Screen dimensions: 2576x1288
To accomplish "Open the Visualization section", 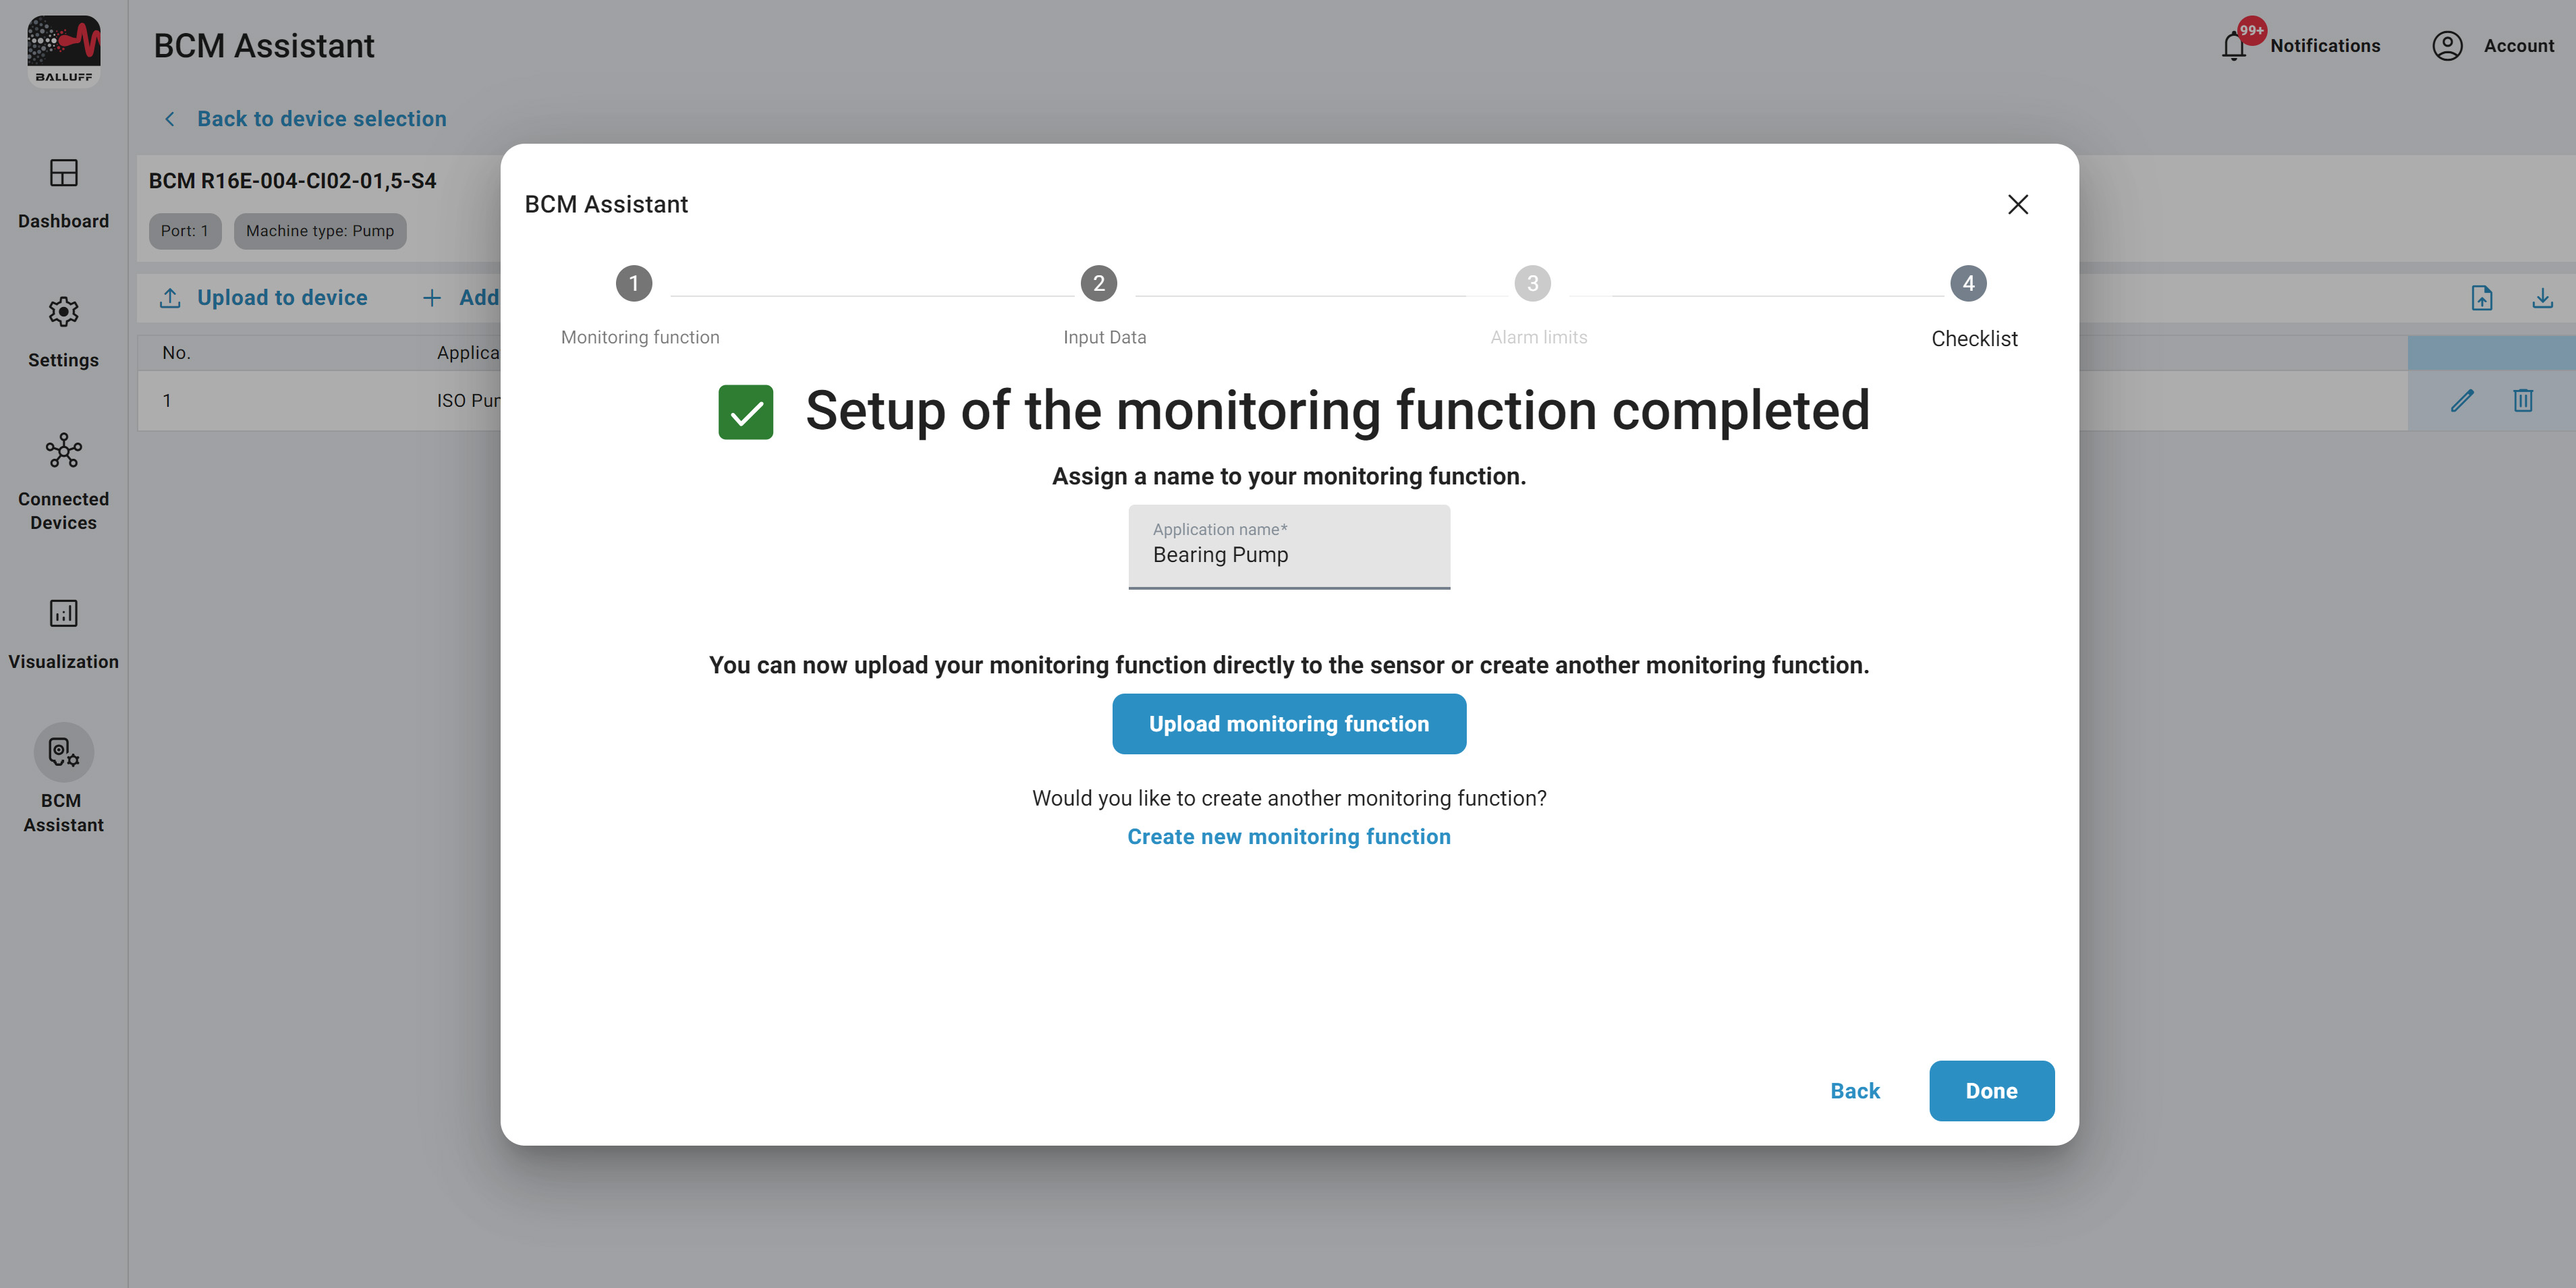I will pyautogui.click(x=63, y=614).
